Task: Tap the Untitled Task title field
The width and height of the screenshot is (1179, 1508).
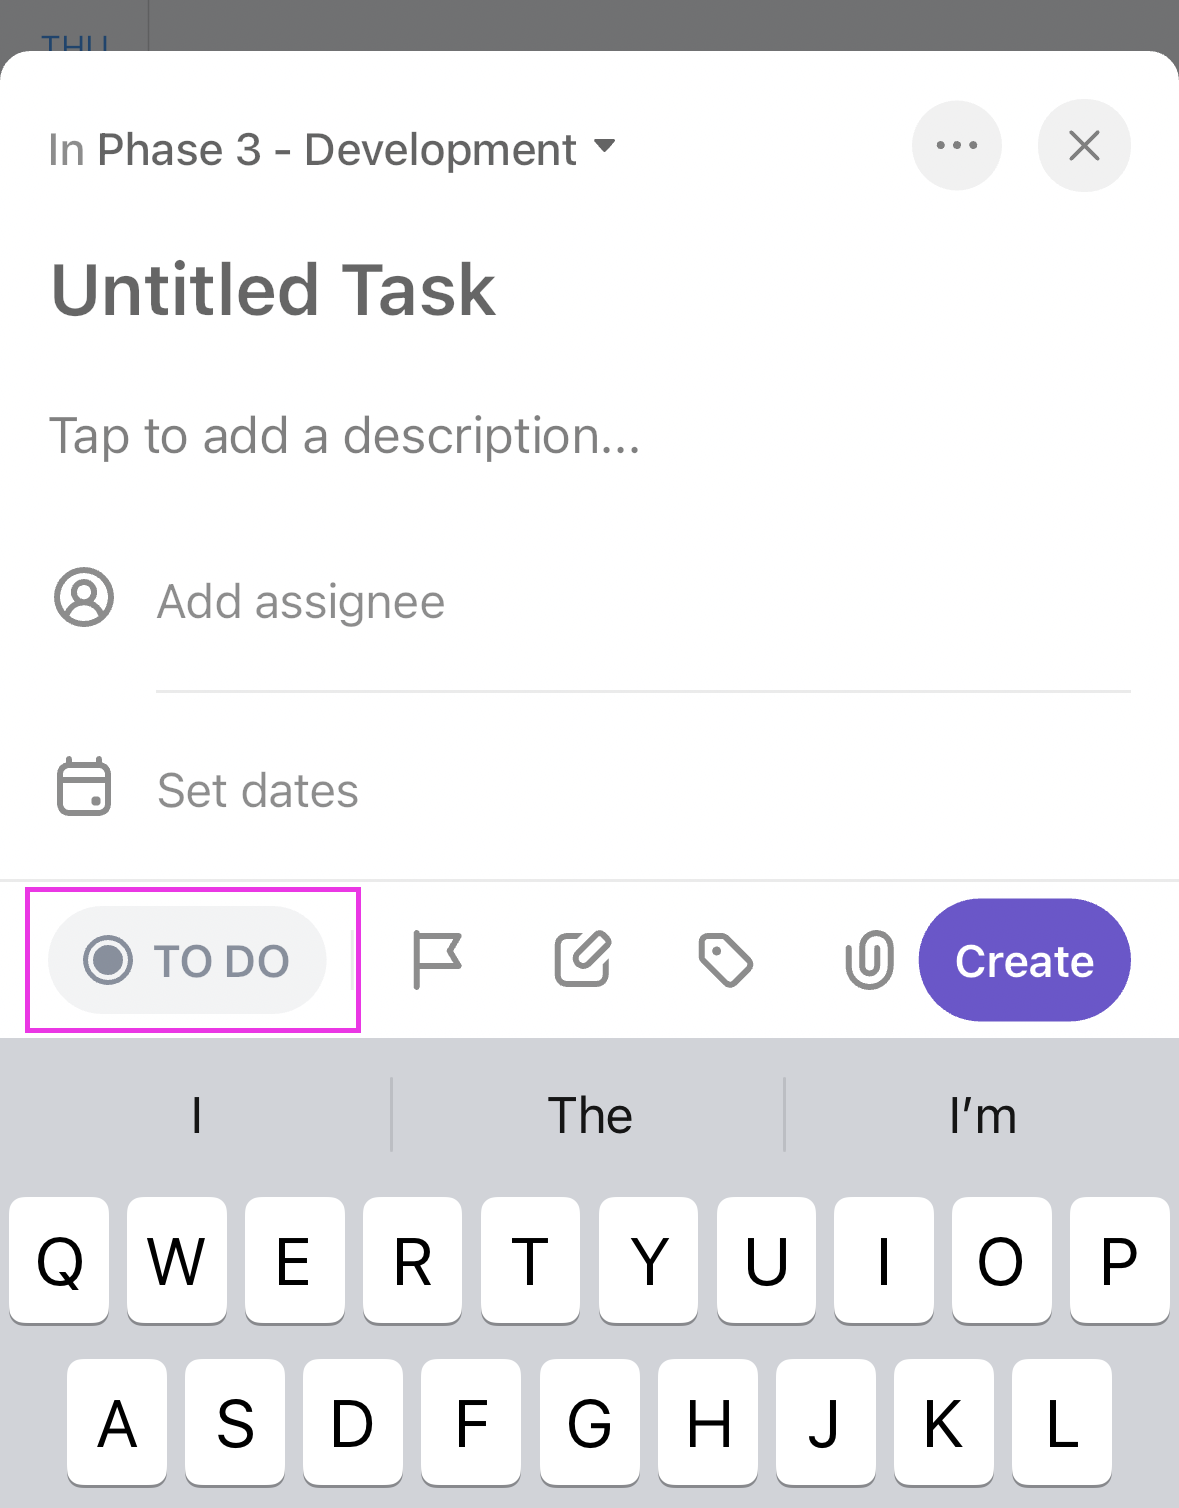Action: (273, 291)
